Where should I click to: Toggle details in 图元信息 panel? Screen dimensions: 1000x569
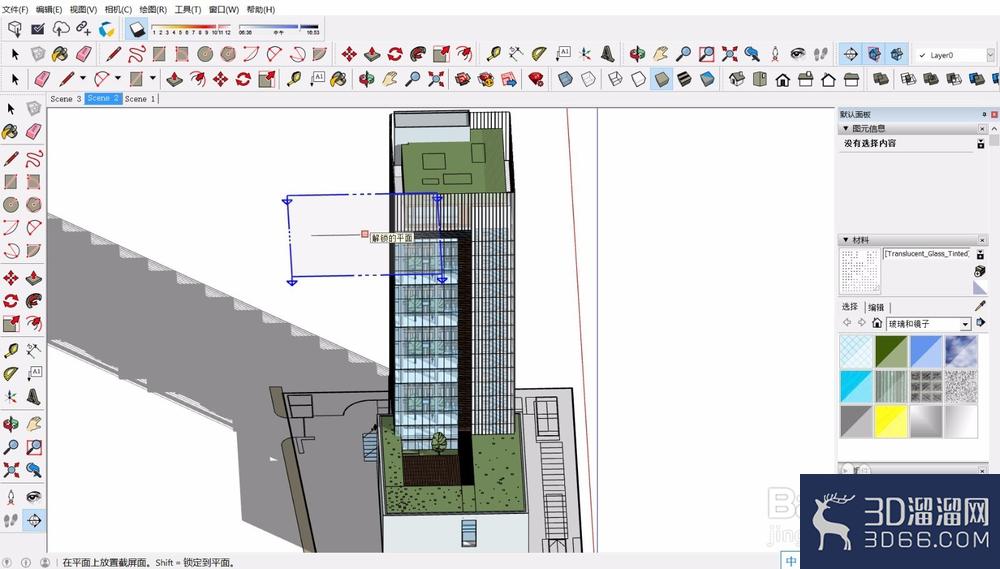pos(980,144)
